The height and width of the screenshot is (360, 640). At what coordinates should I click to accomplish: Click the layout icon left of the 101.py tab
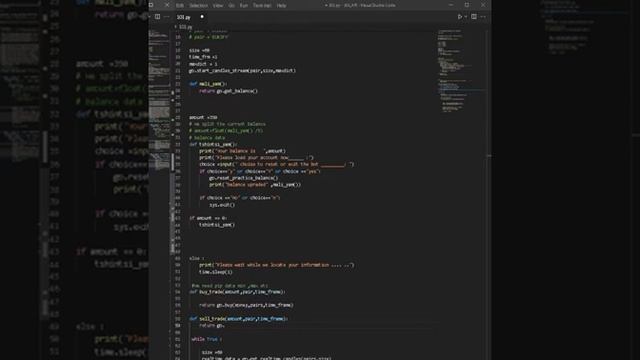point(158,17)
